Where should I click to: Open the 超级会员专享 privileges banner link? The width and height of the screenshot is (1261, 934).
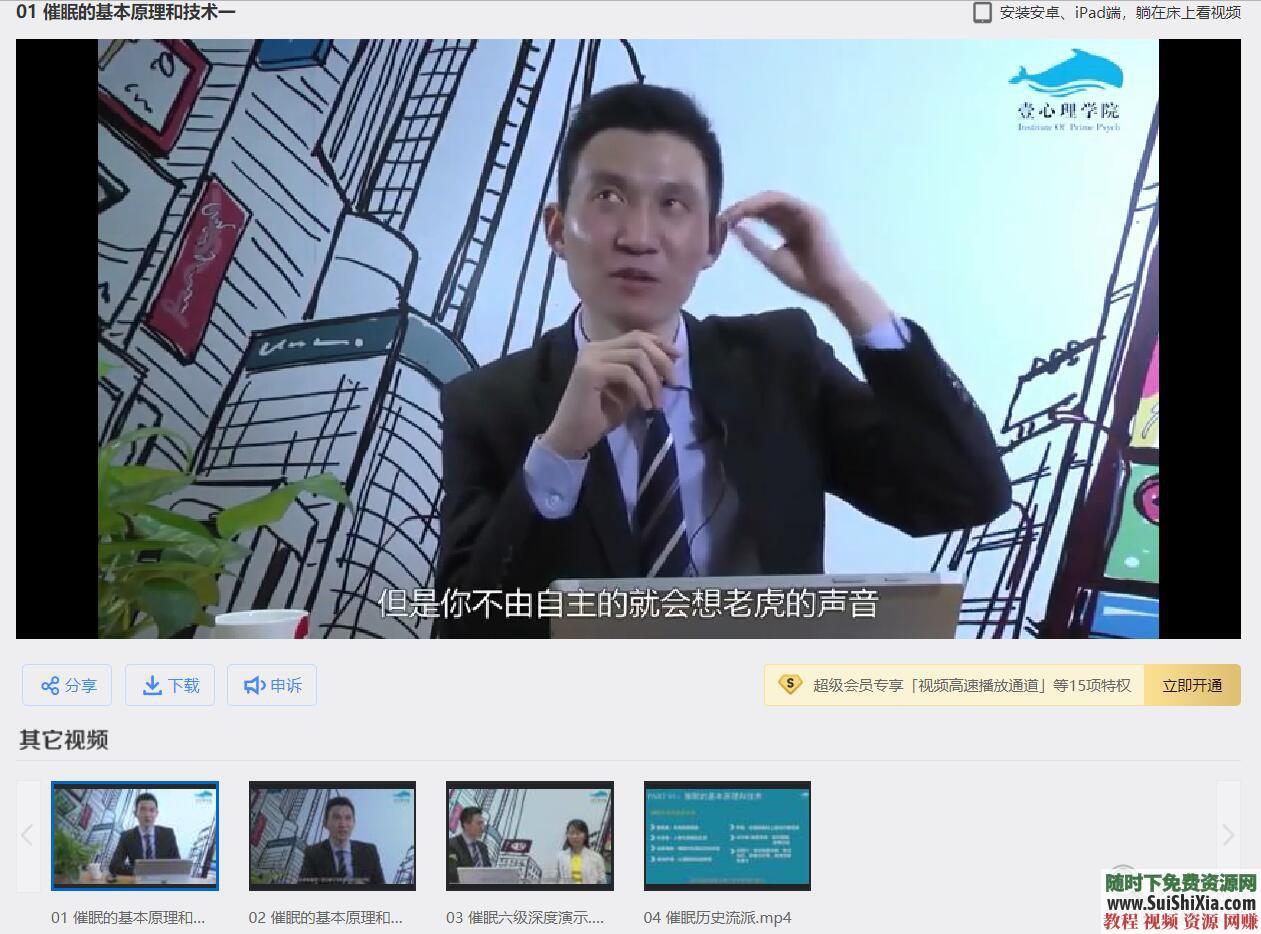960,684
